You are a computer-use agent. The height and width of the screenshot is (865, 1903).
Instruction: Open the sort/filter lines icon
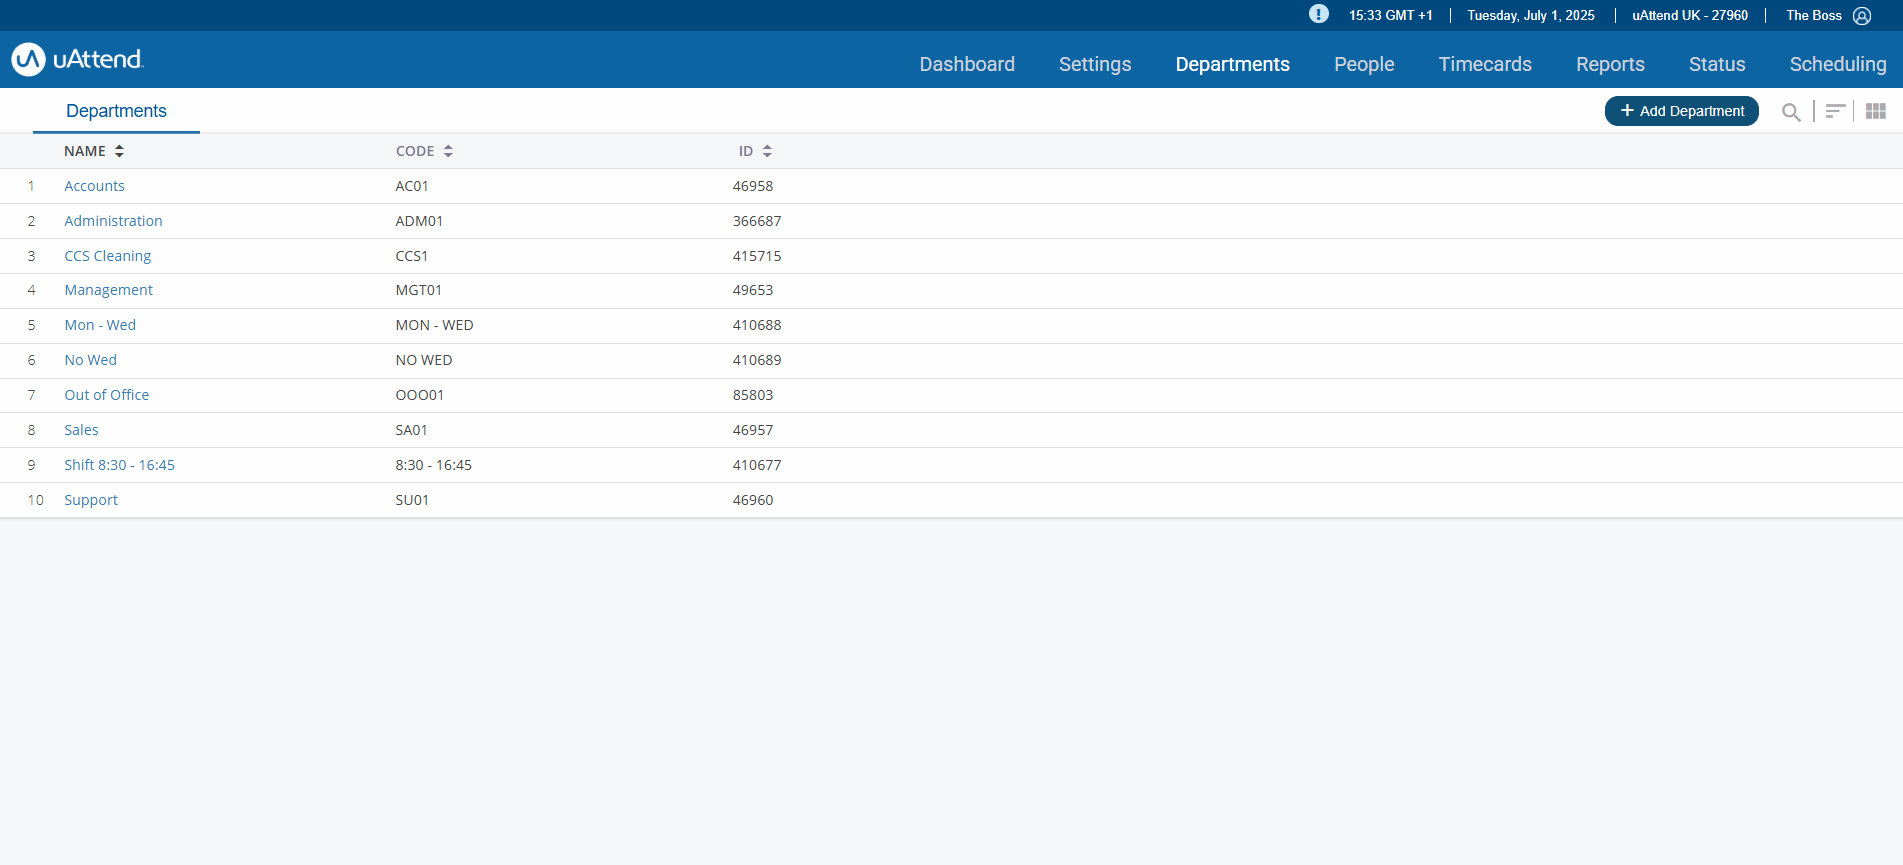[x=1835, y=111]
